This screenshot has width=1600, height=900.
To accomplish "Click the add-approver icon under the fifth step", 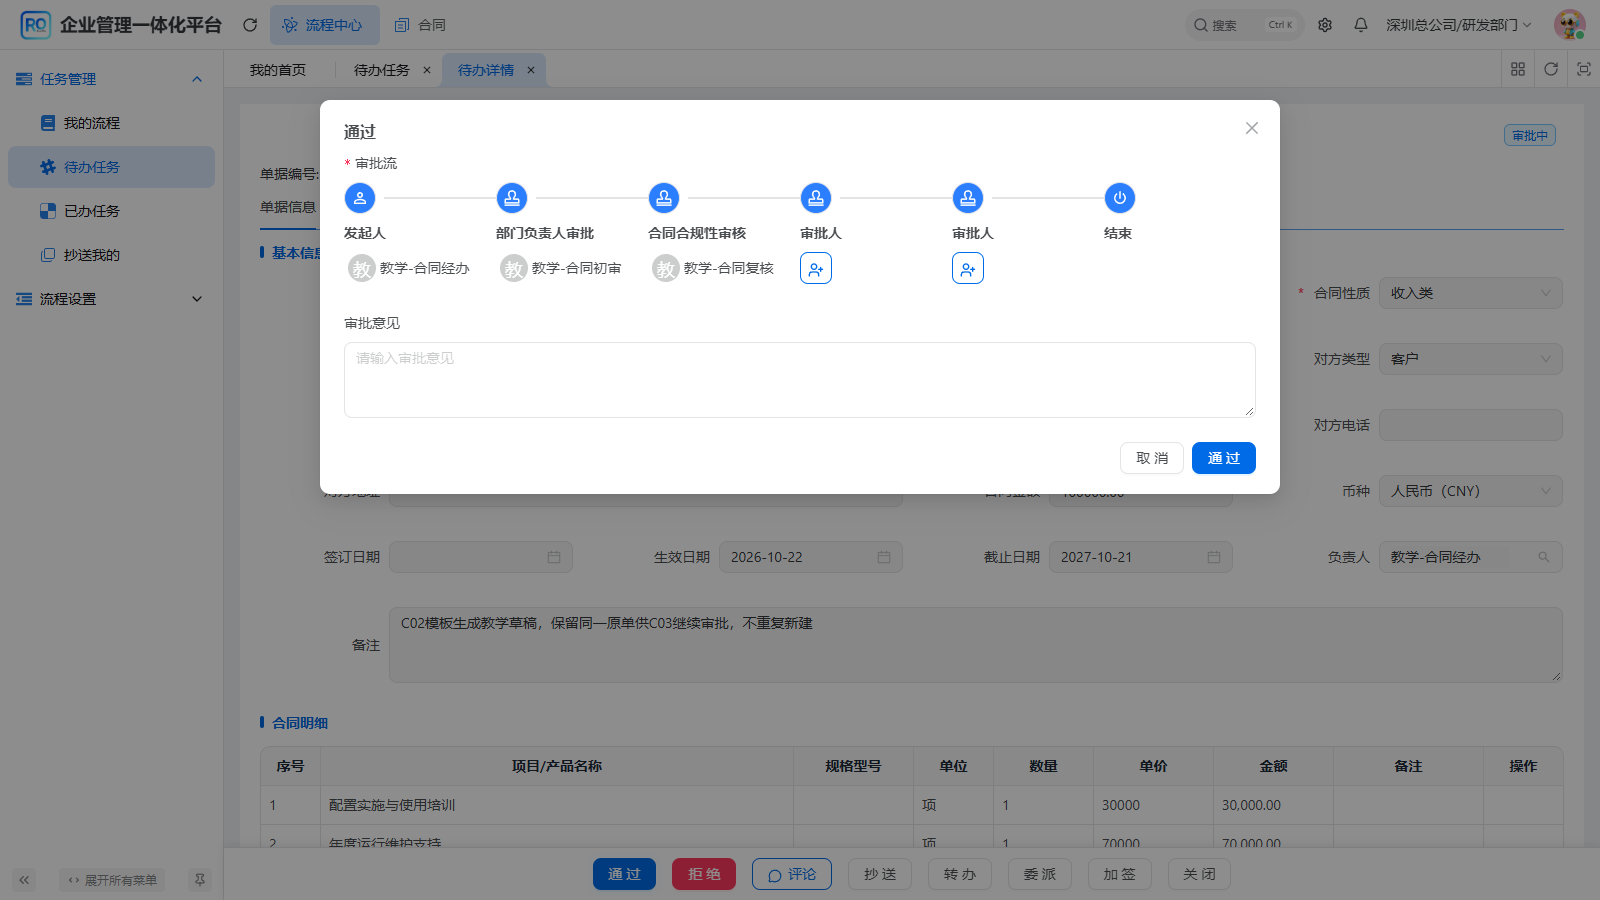I will click(x=968, y=268).
